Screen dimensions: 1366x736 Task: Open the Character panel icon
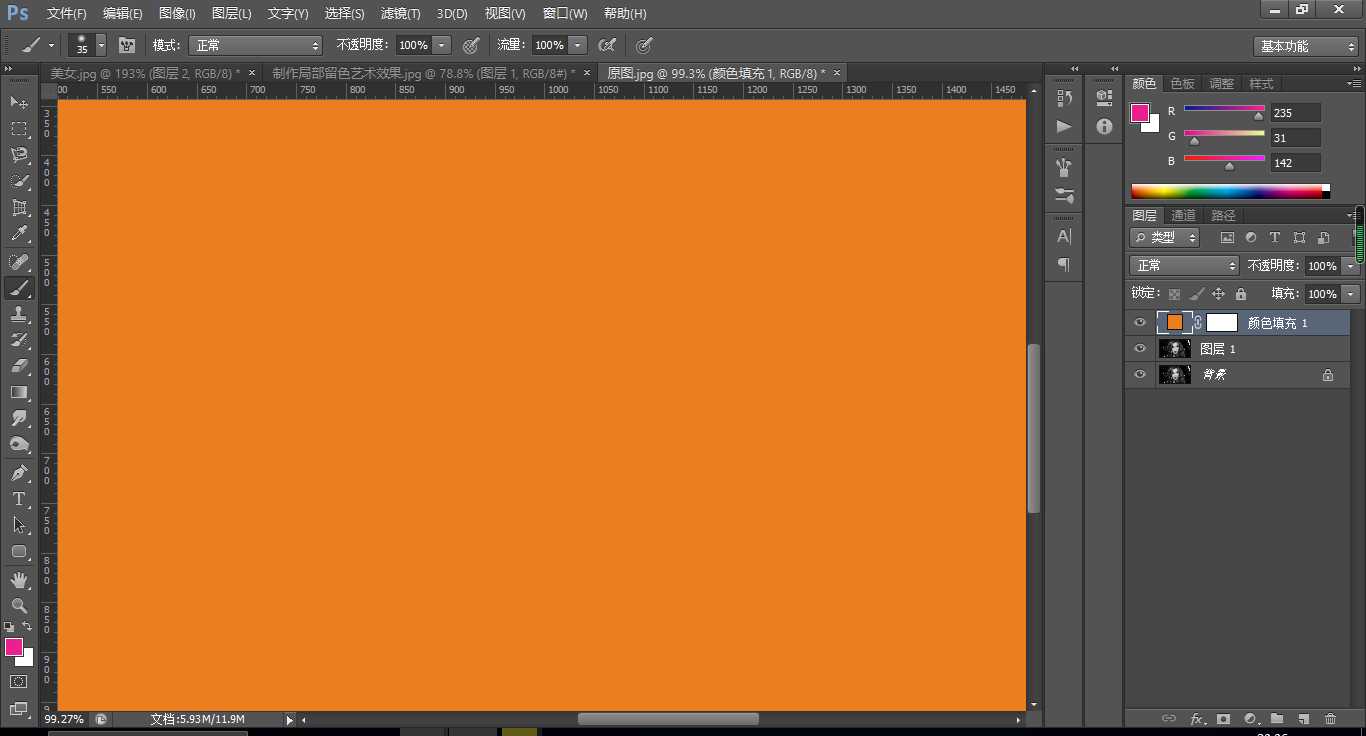pos(1064,236)
